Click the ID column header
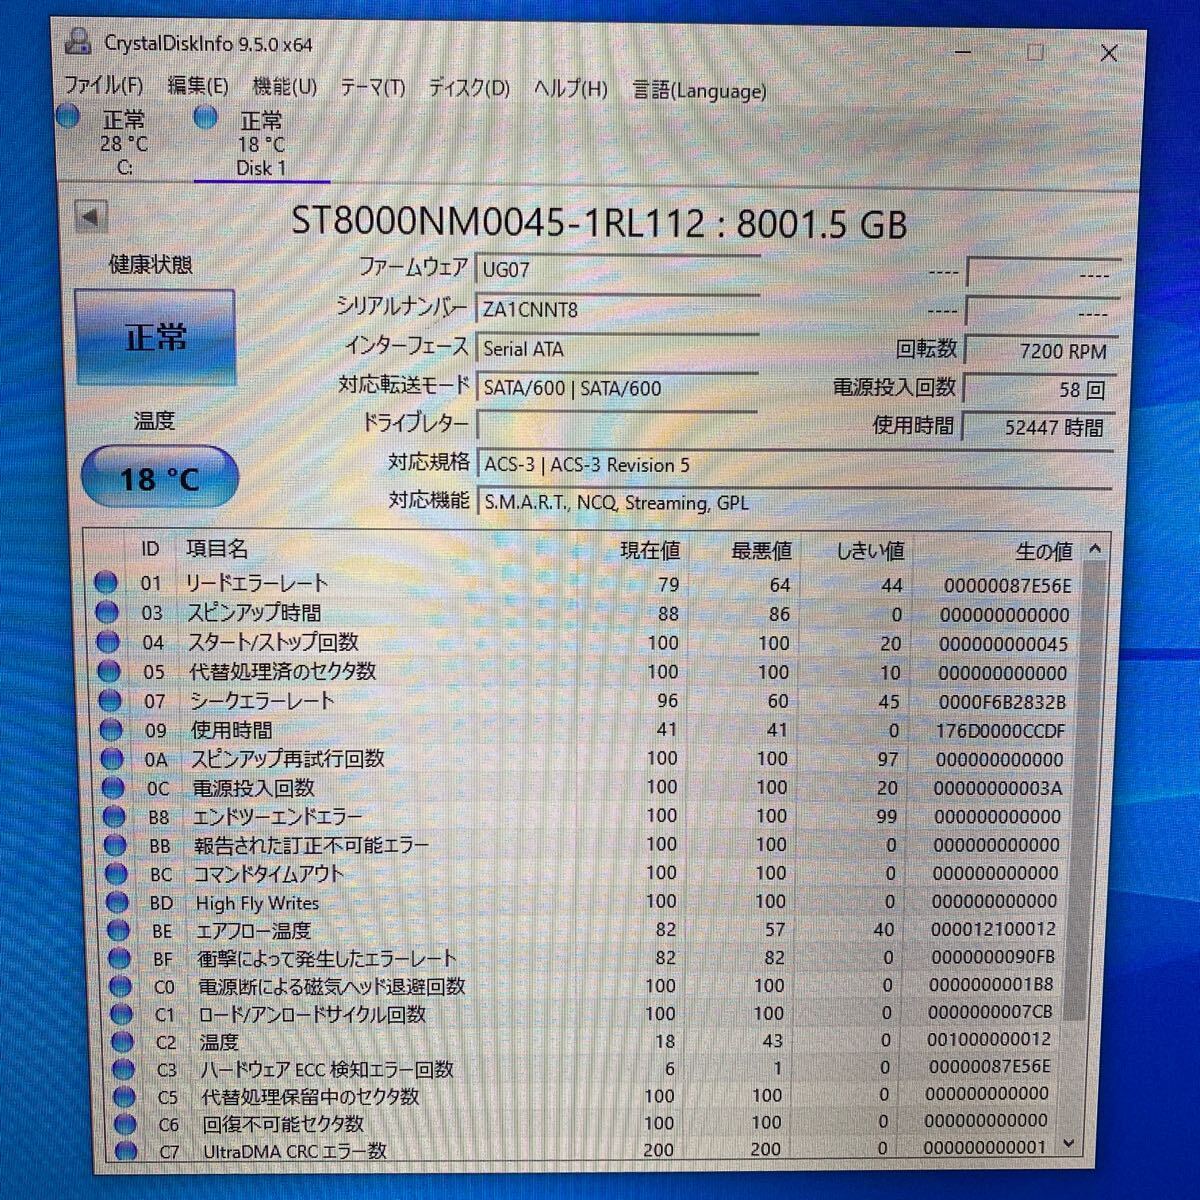 pyautogui.click(x=150, y=549)
